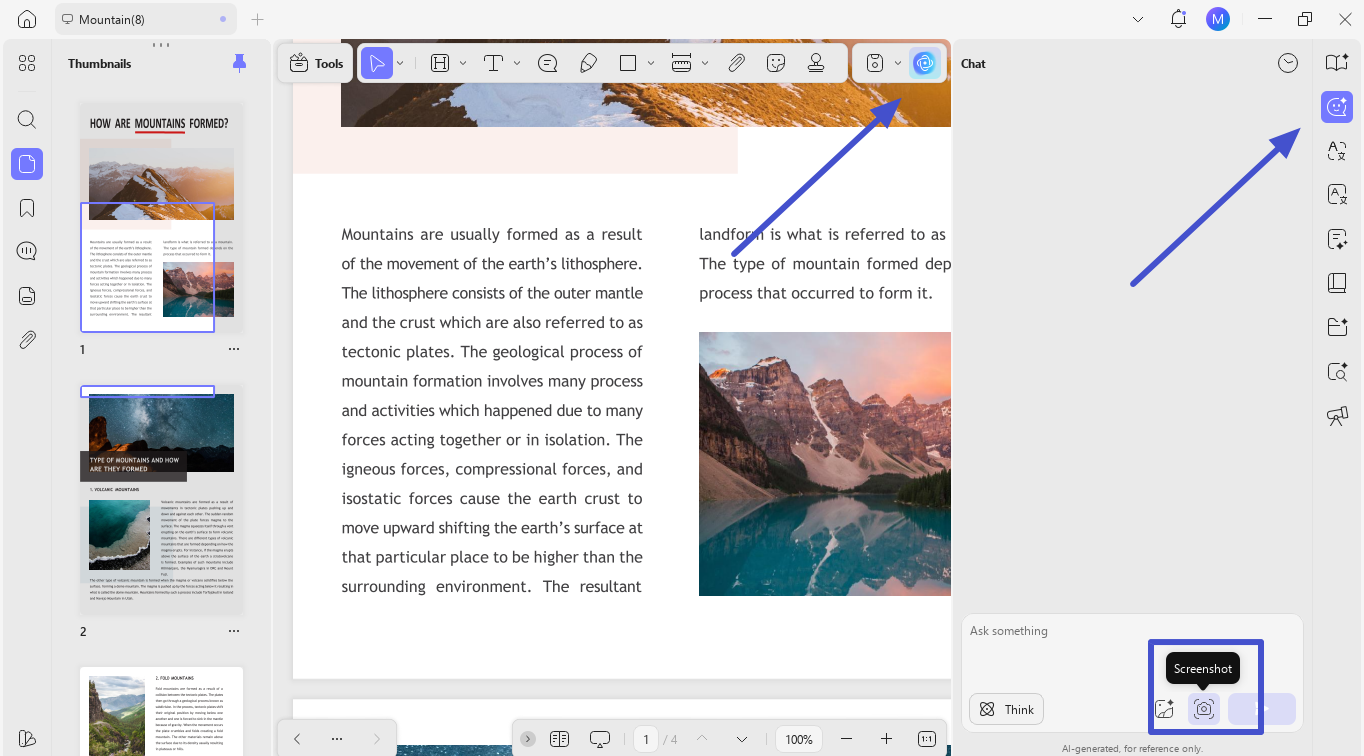This screenshot has width=1364, height=756.
Task: Click the save icon in toolbar
Action: (x=875, y=63)
